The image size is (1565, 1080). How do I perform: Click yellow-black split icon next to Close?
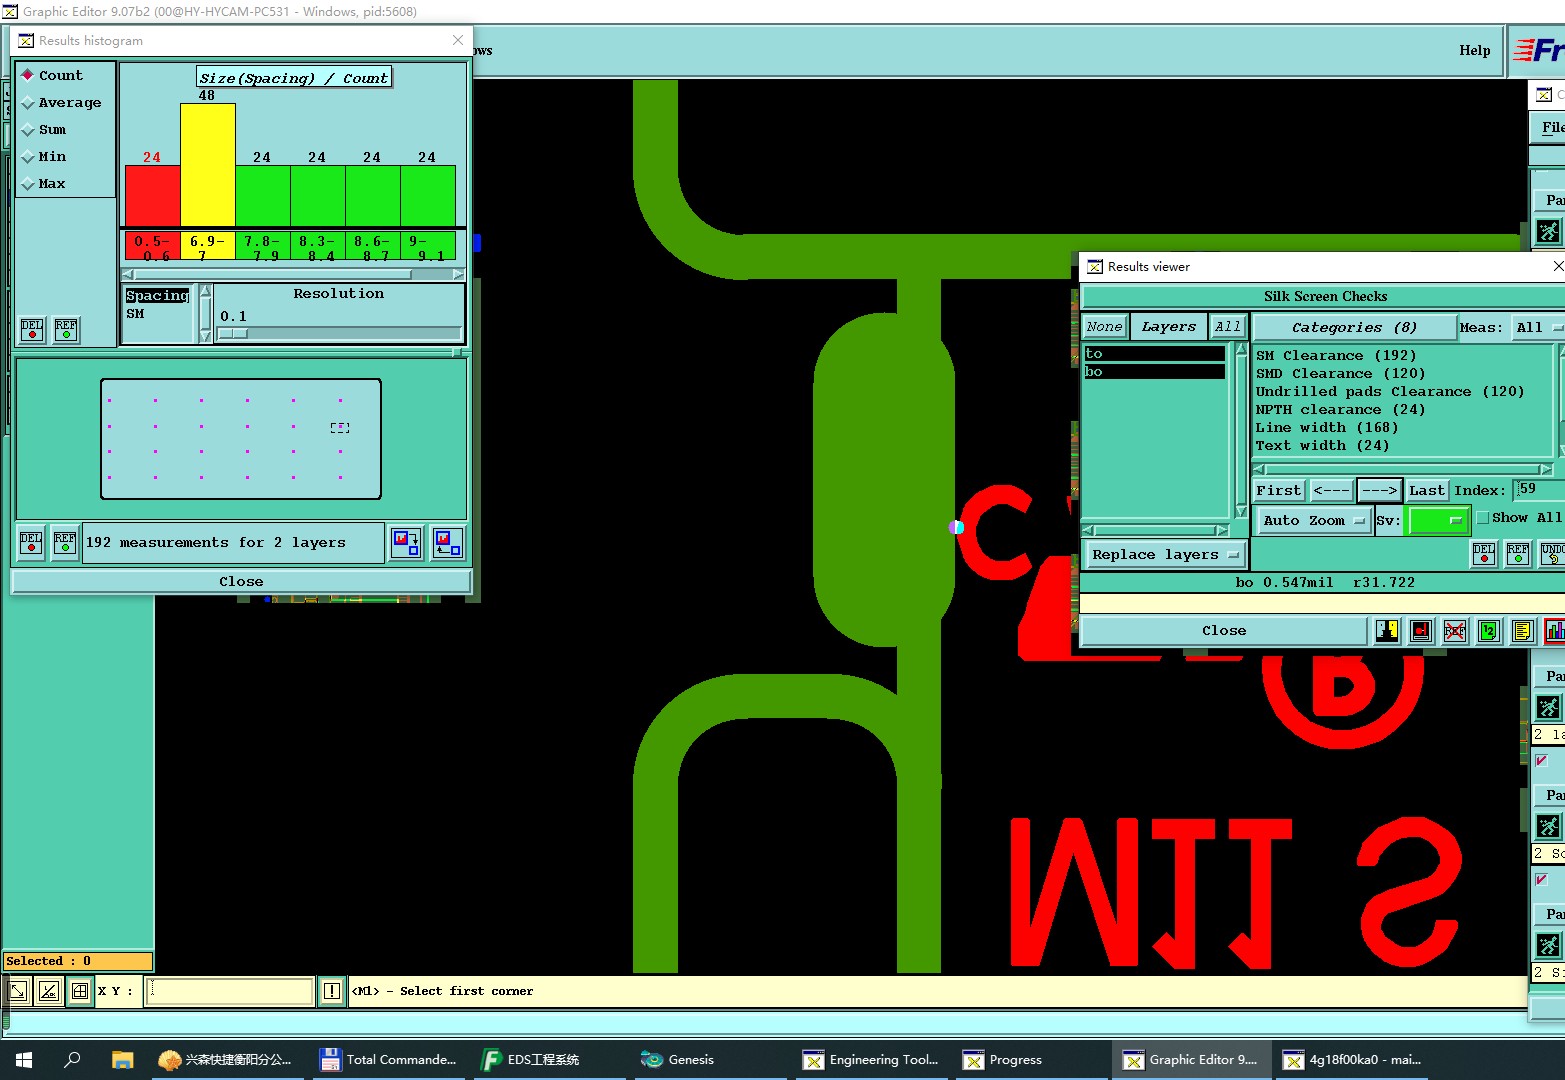tap(1387, 630)
